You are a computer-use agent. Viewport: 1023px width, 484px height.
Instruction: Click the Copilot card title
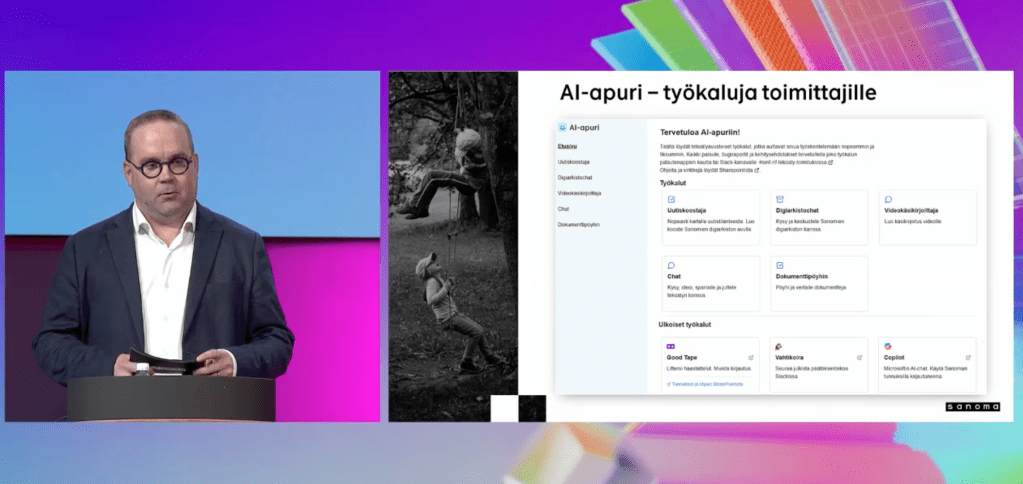click(895, 357)
